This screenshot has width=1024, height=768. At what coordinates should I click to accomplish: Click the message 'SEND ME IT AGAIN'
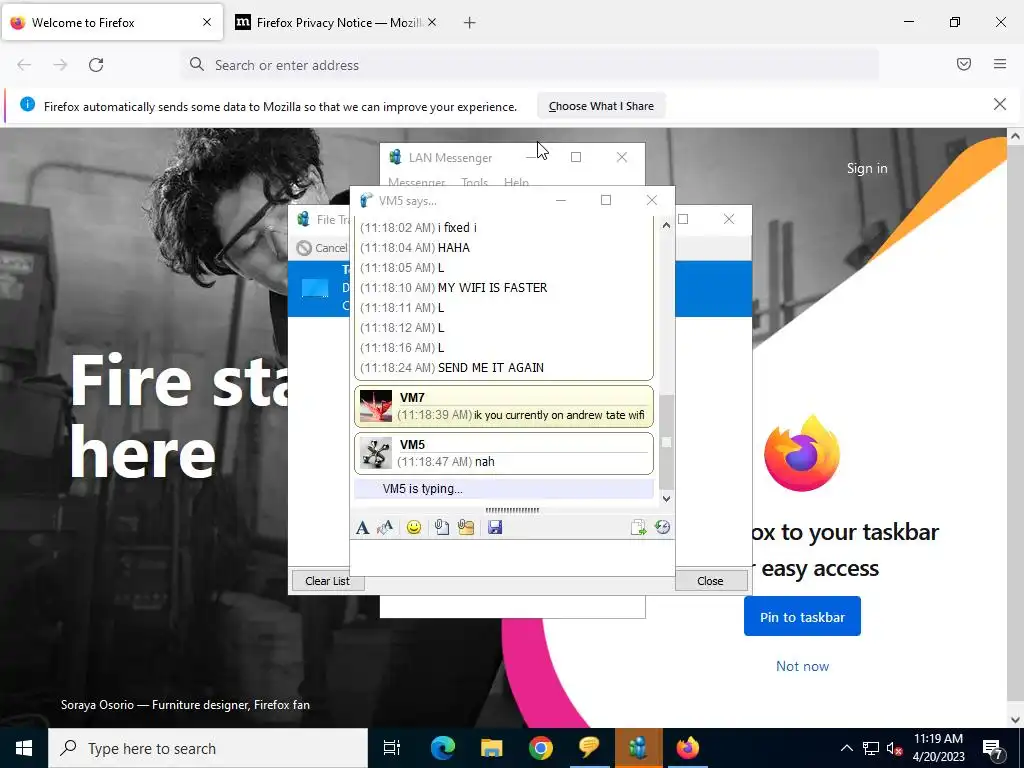coord(490,368)
